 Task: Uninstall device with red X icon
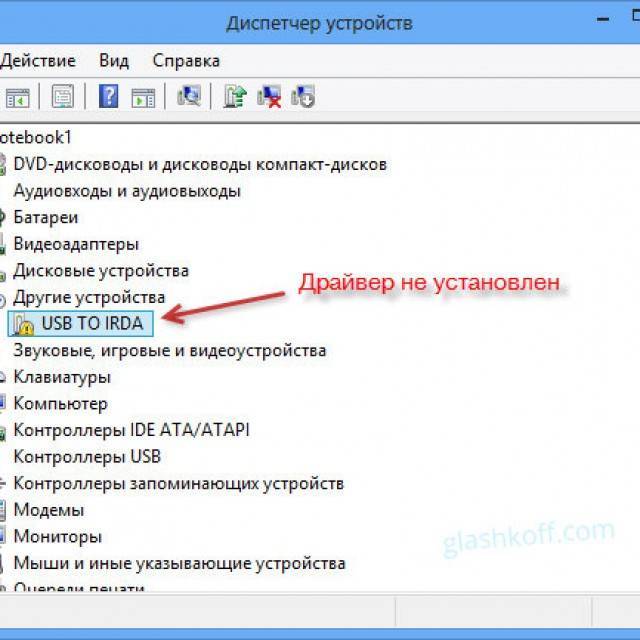269,96
